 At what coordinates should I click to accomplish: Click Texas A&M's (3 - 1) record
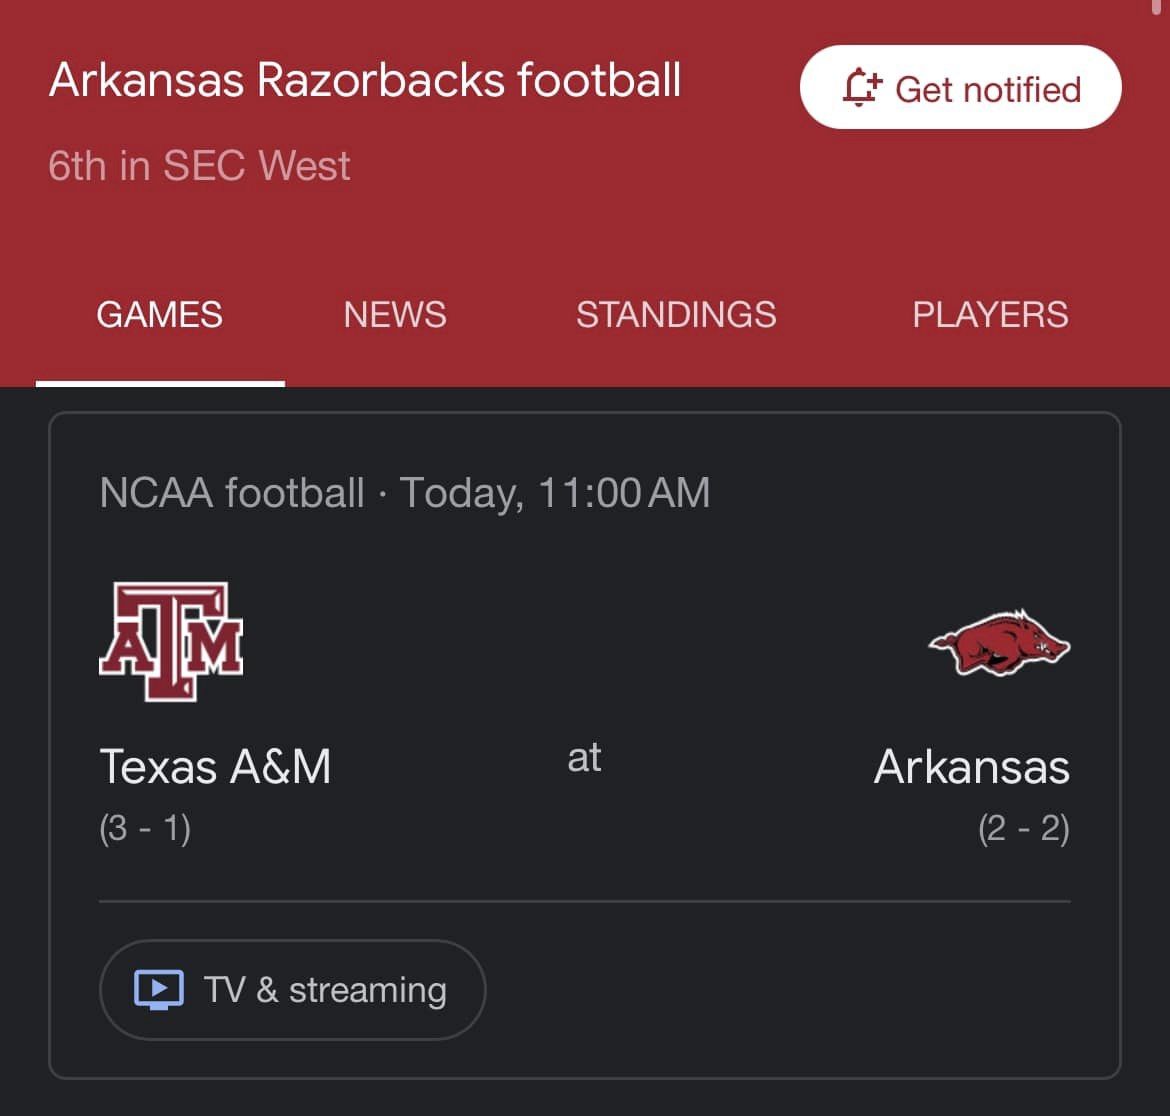[145, 829]
